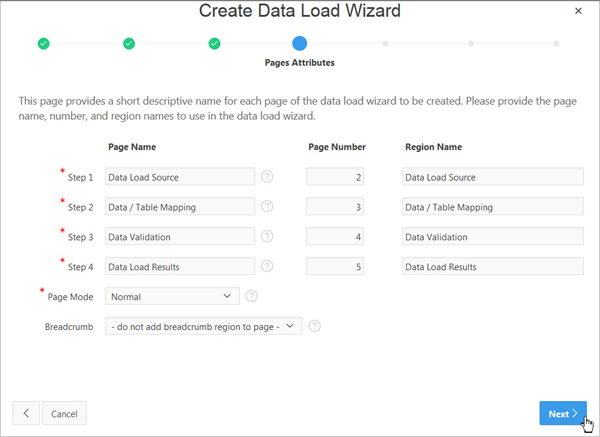The width and height of the screenshot is (600, 437).
Task: Focus Step 2 Page Number field
Action: tap(335, 207)
